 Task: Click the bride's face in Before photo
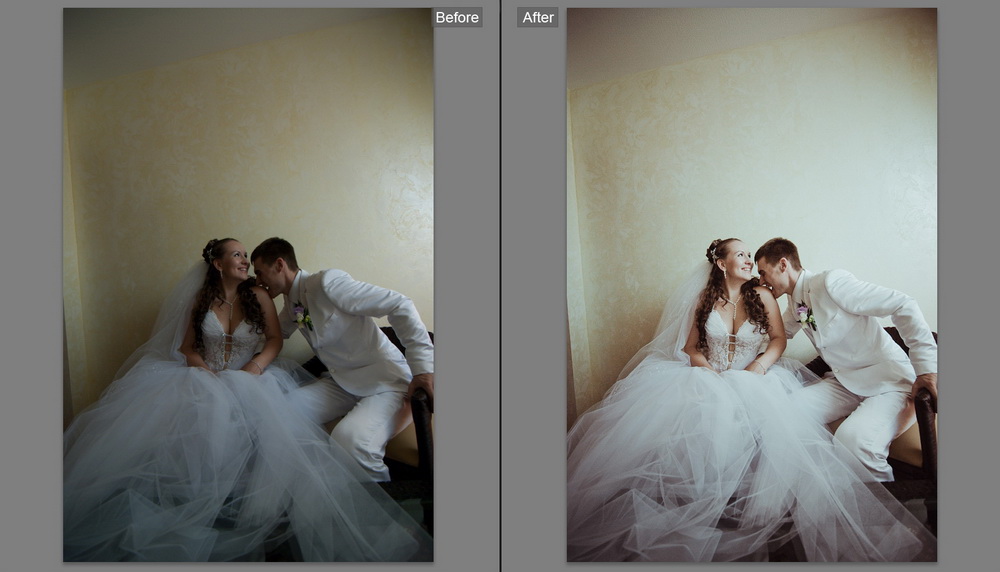231,263
